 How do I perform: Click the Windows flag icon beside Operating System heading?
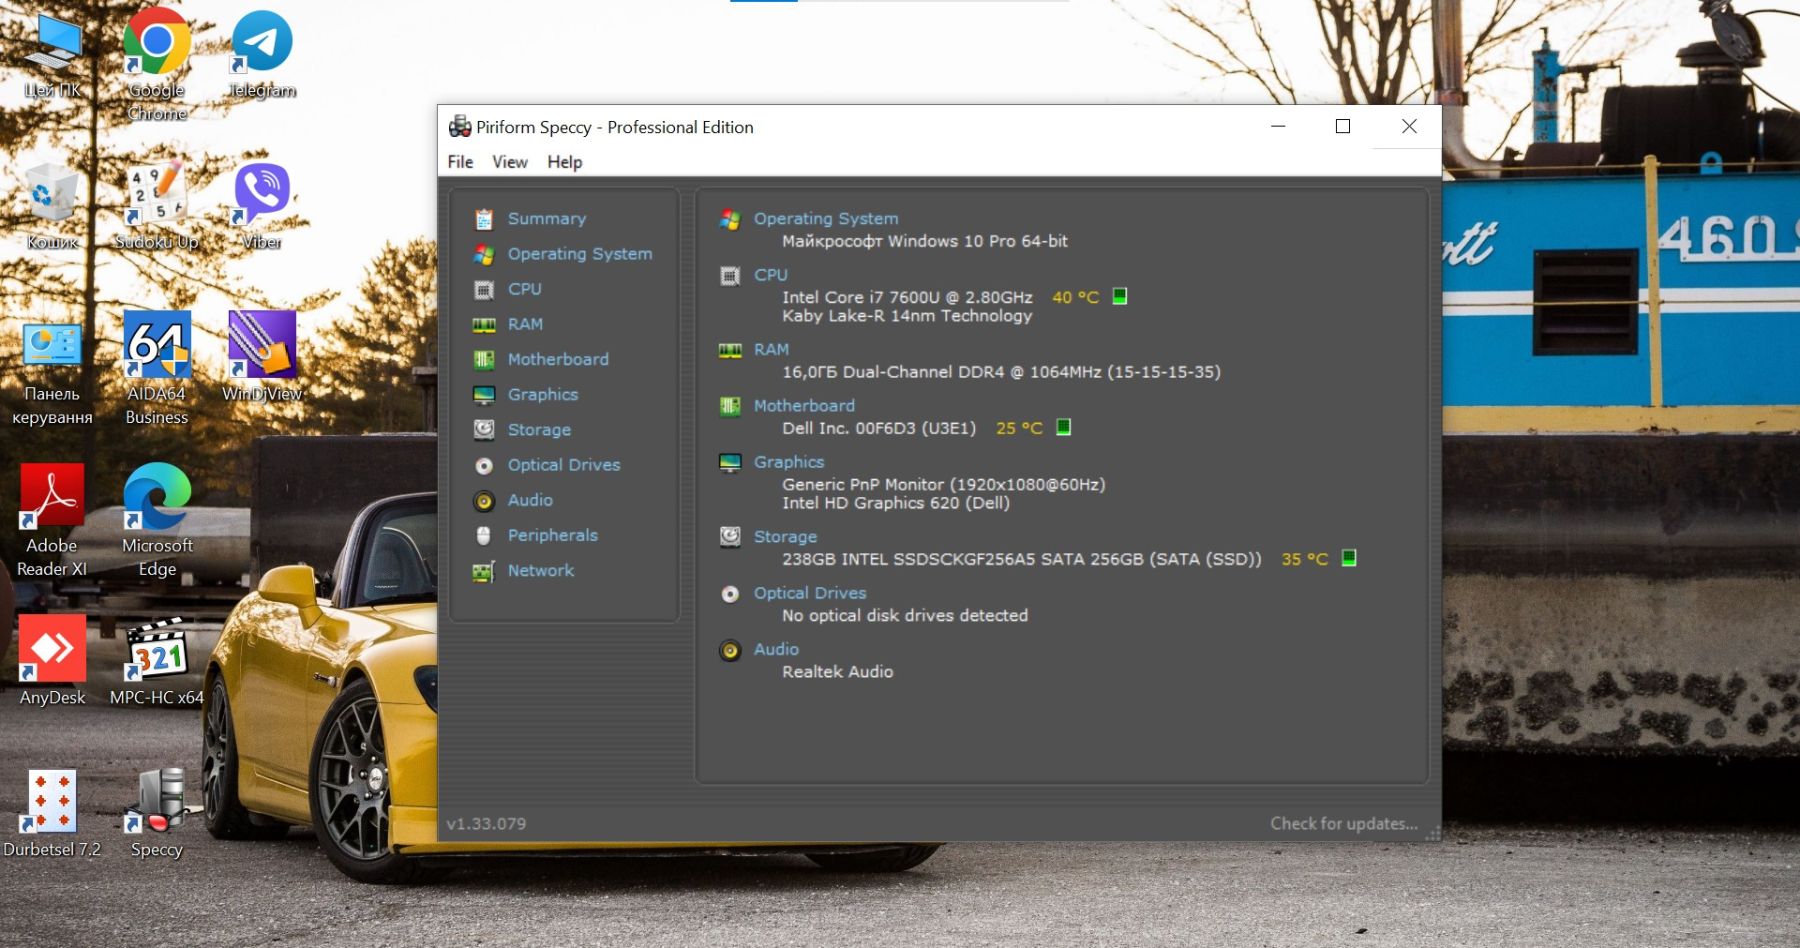[730, 219]
